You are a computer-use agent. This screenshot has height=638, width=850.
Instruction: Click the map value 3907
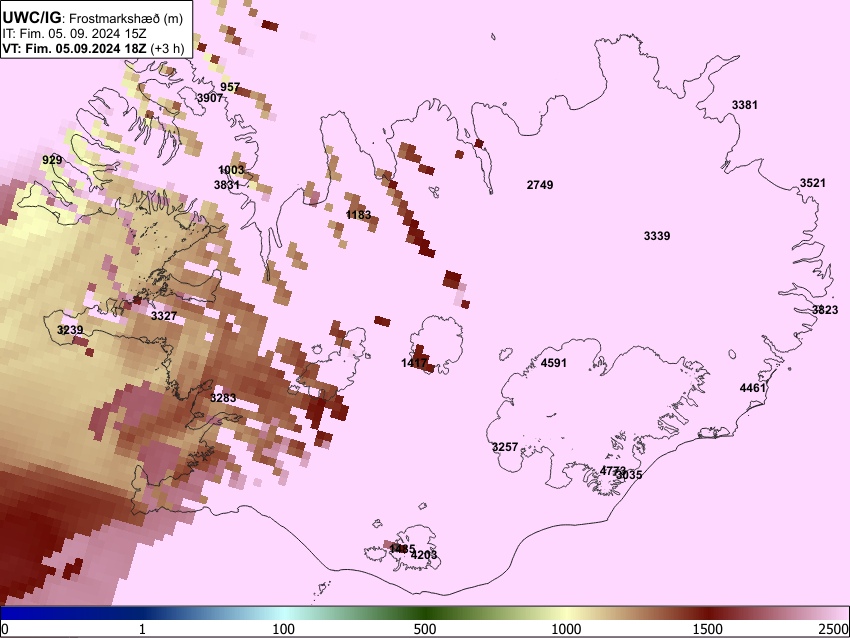(x=210, y=98)
